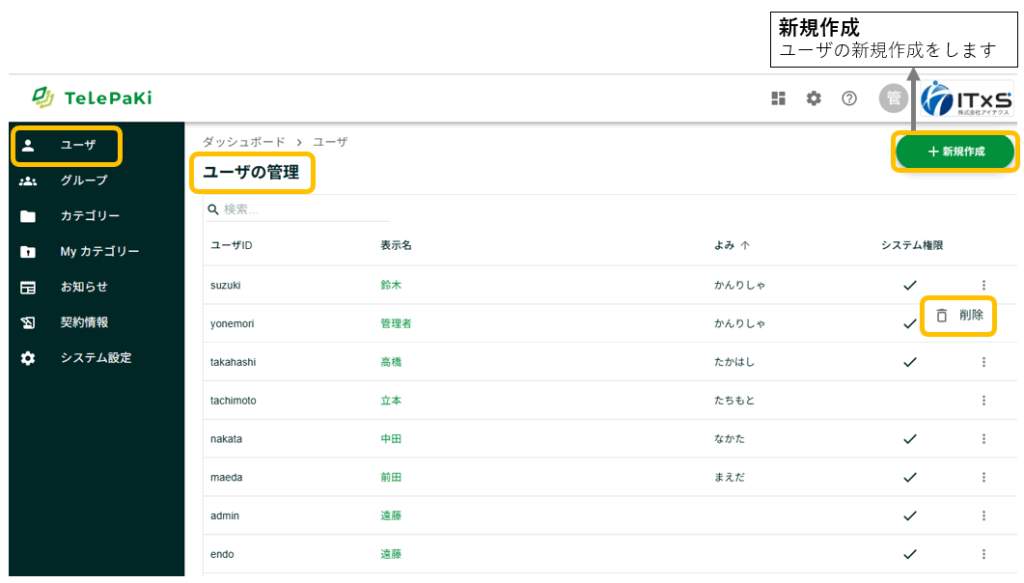Open user link 鈴木 in list
Screen dimensions: 1024x583
coord(391,285)
